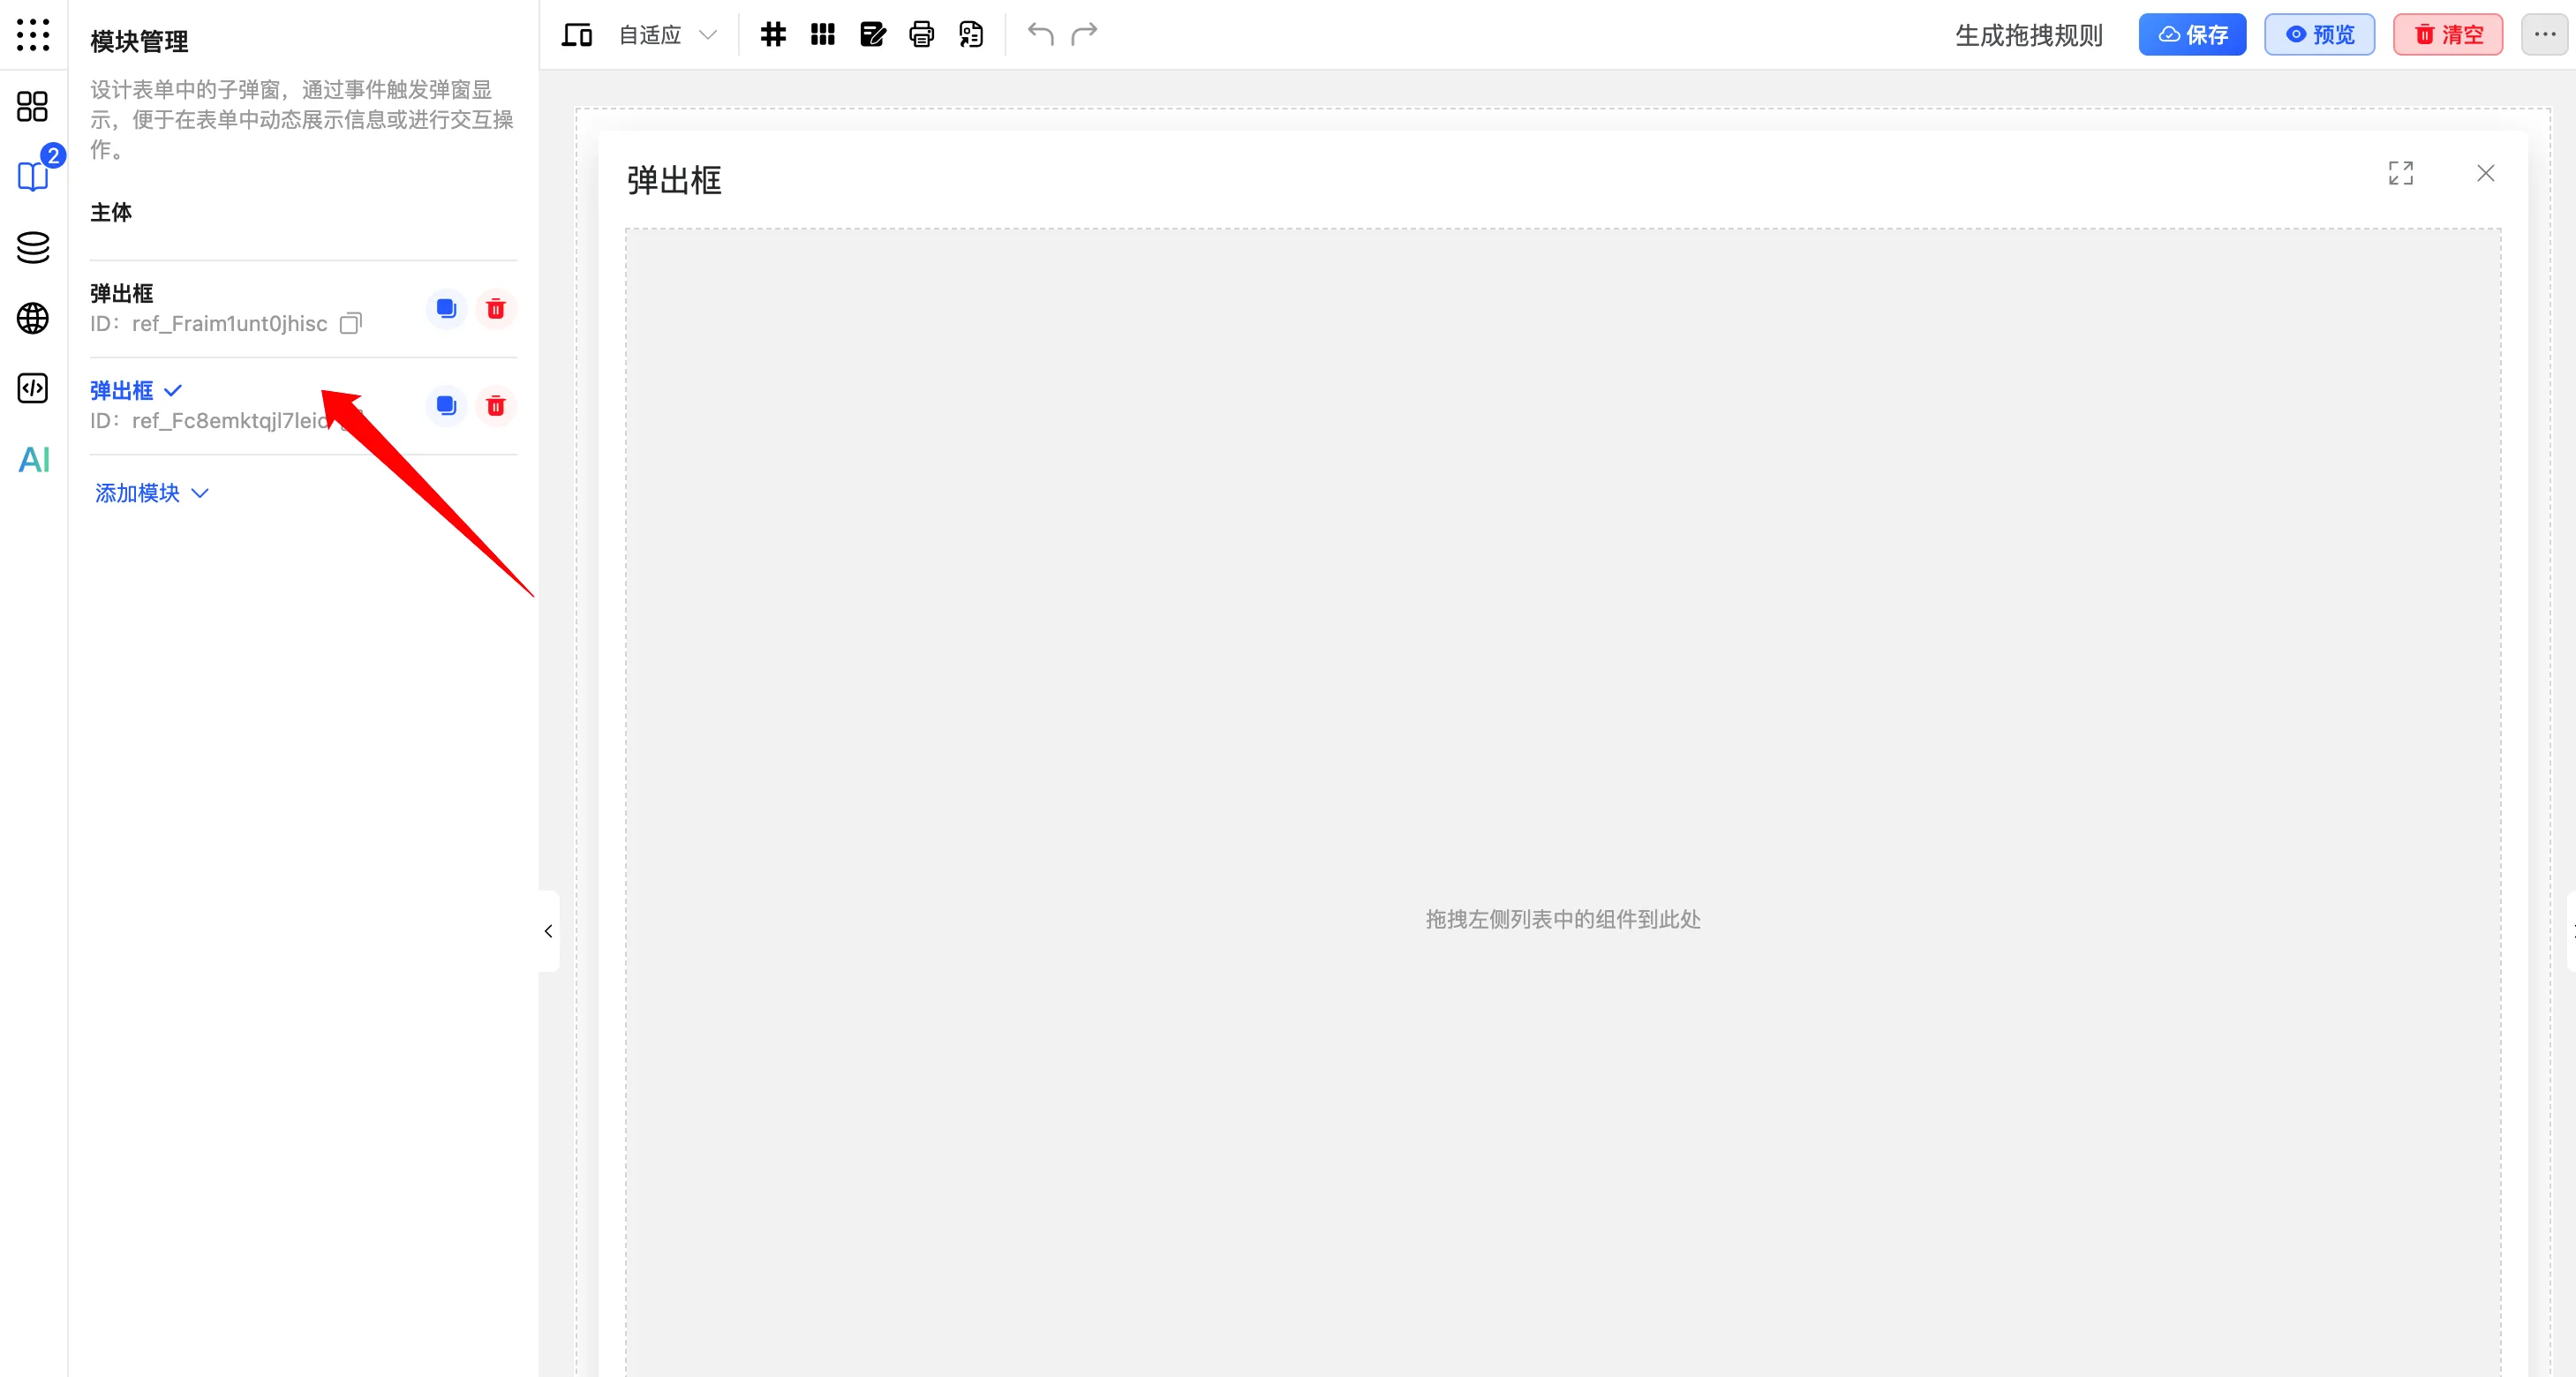The image size is (2576, 1377).
Task: Expand the 添加模块 dropdown
Action: pyautogui.click(x=151, y=493)
